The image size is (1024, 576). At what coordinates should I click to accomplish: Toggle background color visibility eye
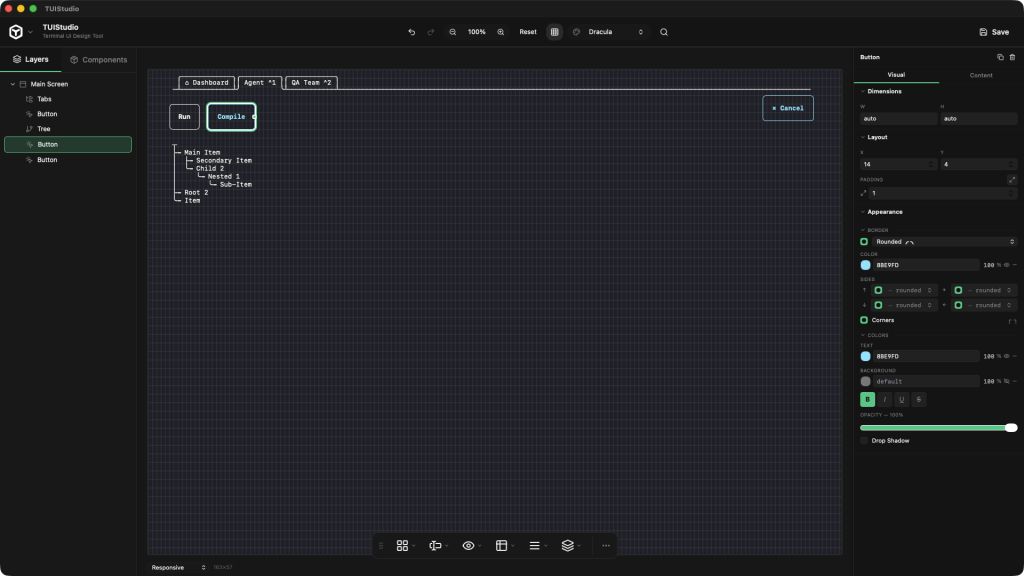click(1006, 381)
